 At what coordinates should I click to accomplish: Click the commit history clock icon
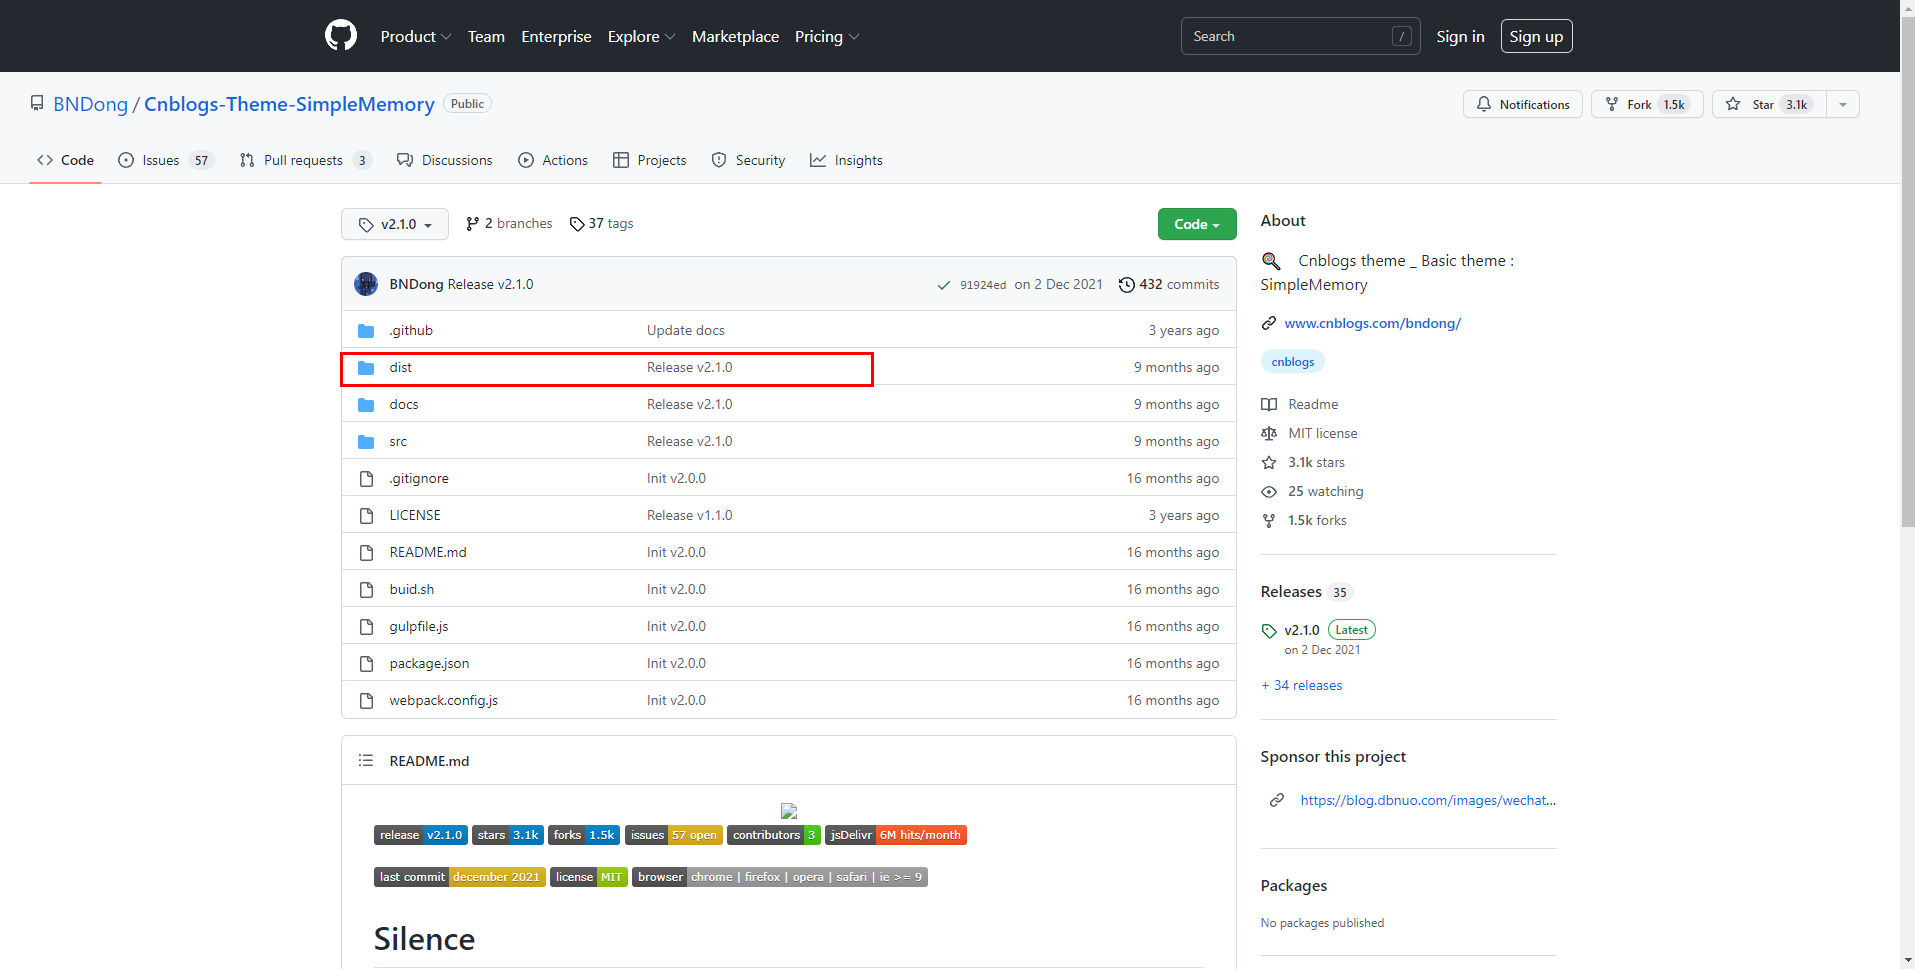point(1126,285)
